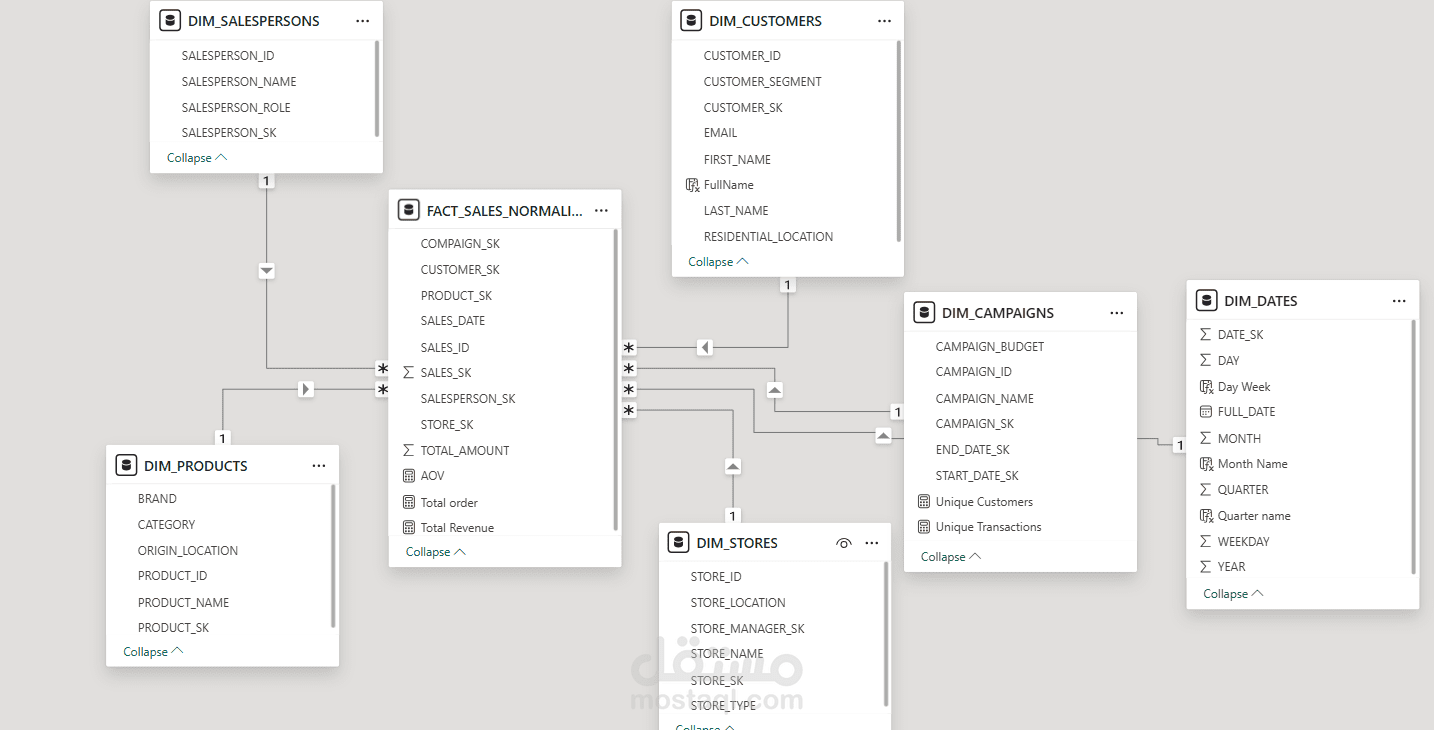Open more options menu for DIM_CAMPAIGNS
1434x730 pixels.
pos(1117,313)
